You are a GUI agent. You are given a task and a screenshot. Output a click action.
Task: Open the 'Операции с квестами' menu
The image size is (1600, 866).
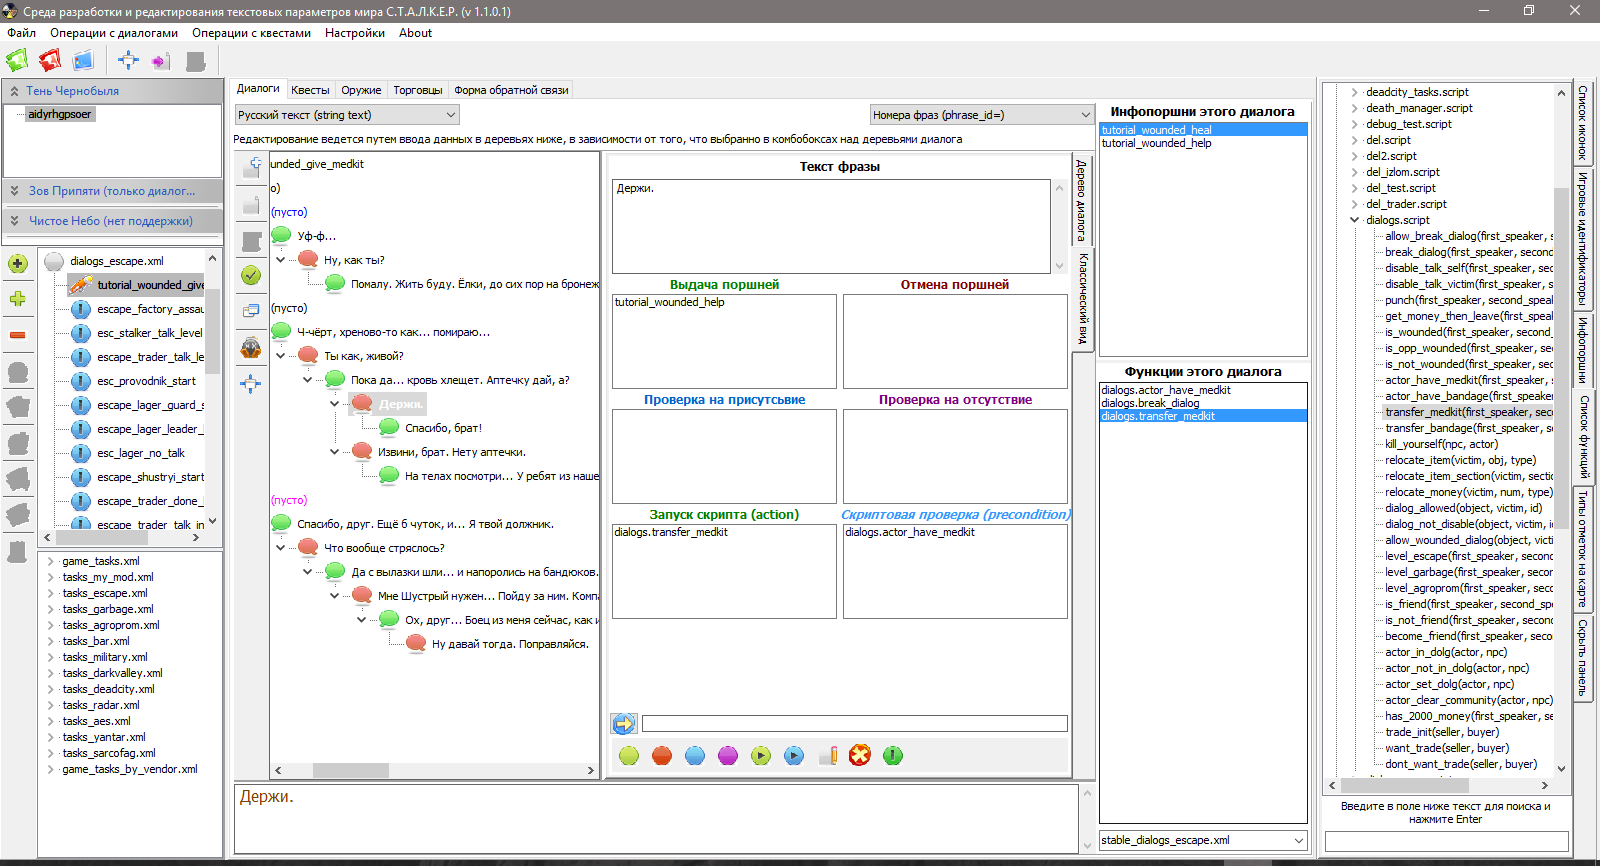point(251,33)
